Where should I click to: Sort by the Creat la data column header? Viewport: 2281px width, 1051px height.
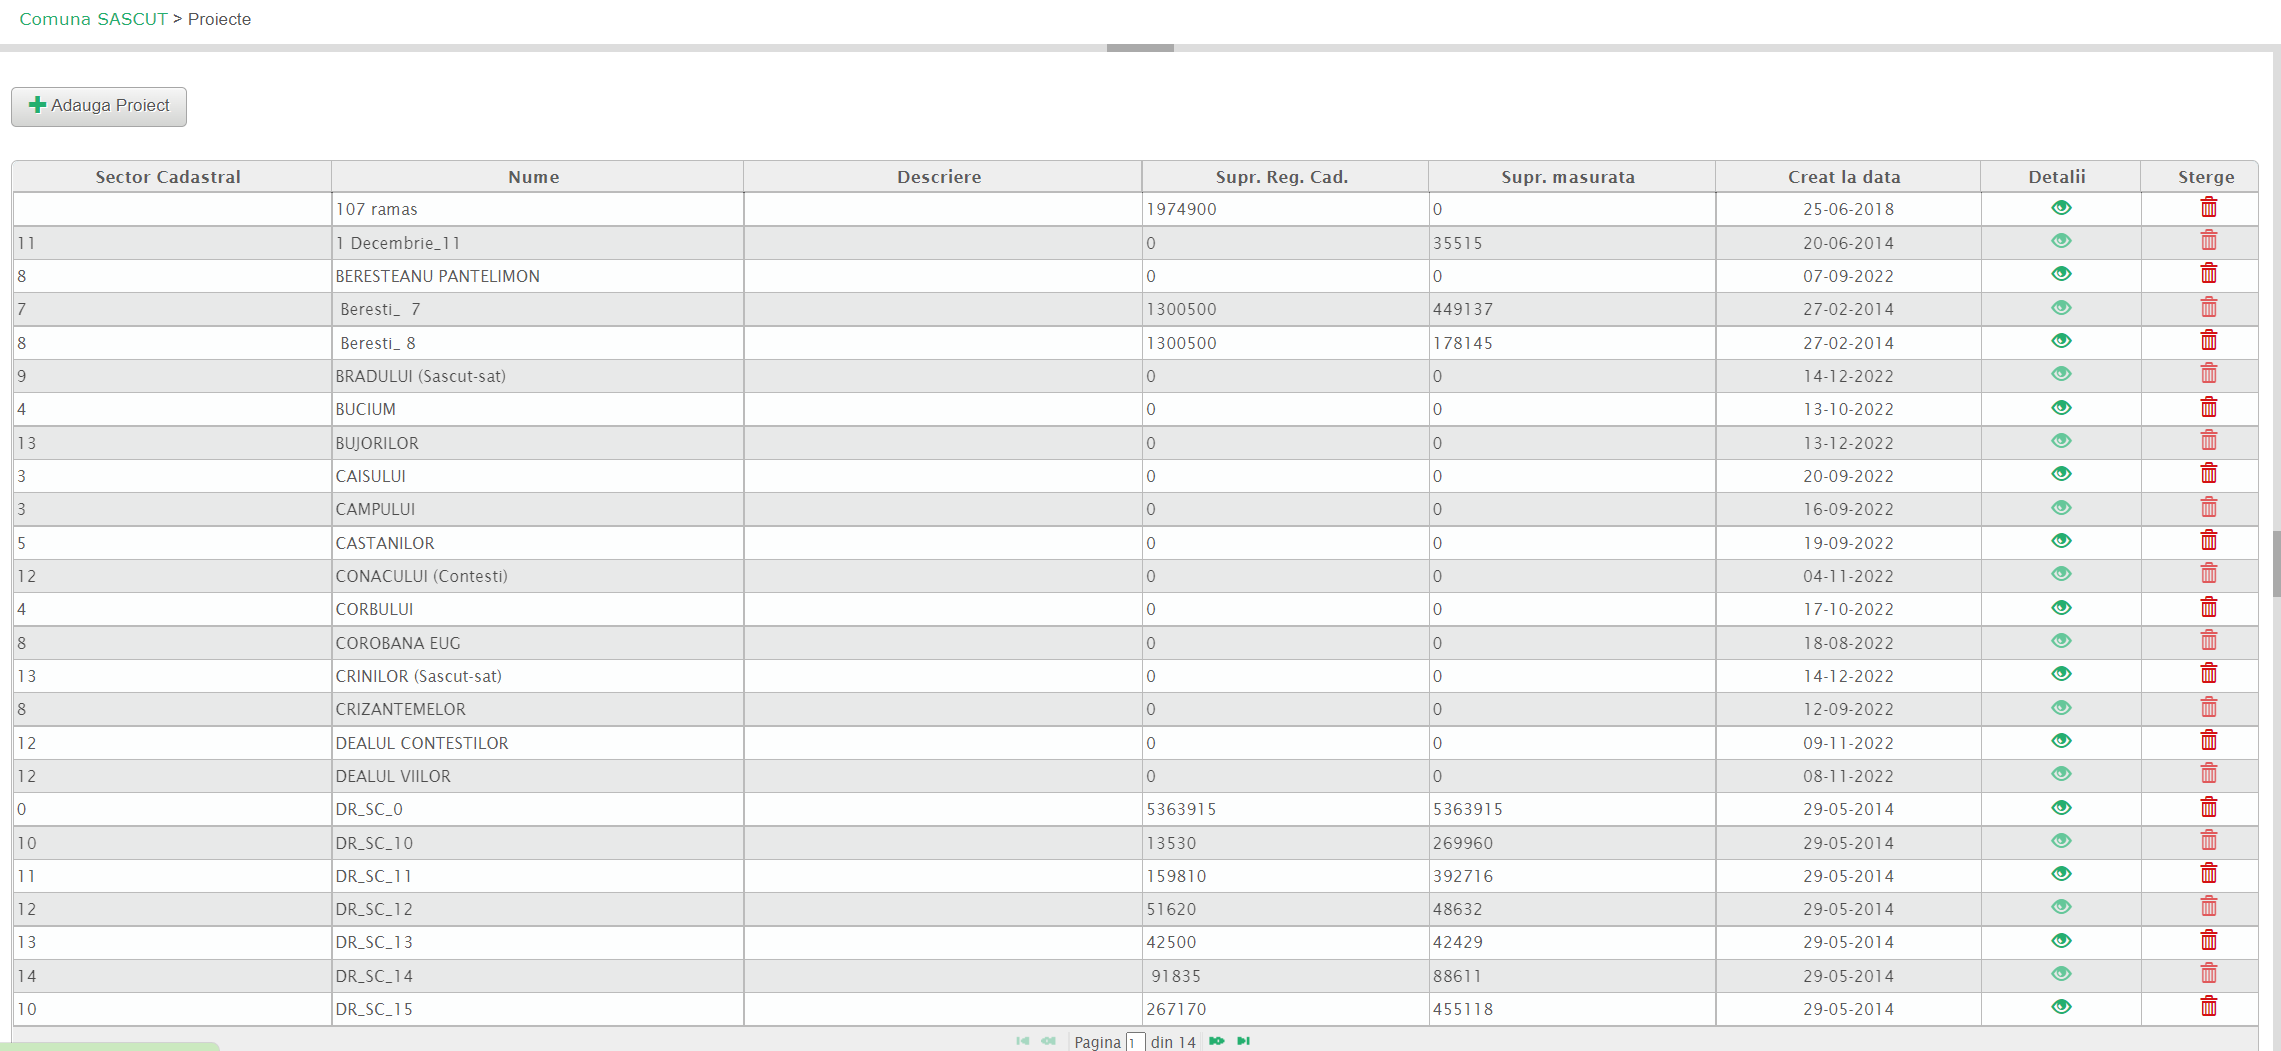[1843, 177]
